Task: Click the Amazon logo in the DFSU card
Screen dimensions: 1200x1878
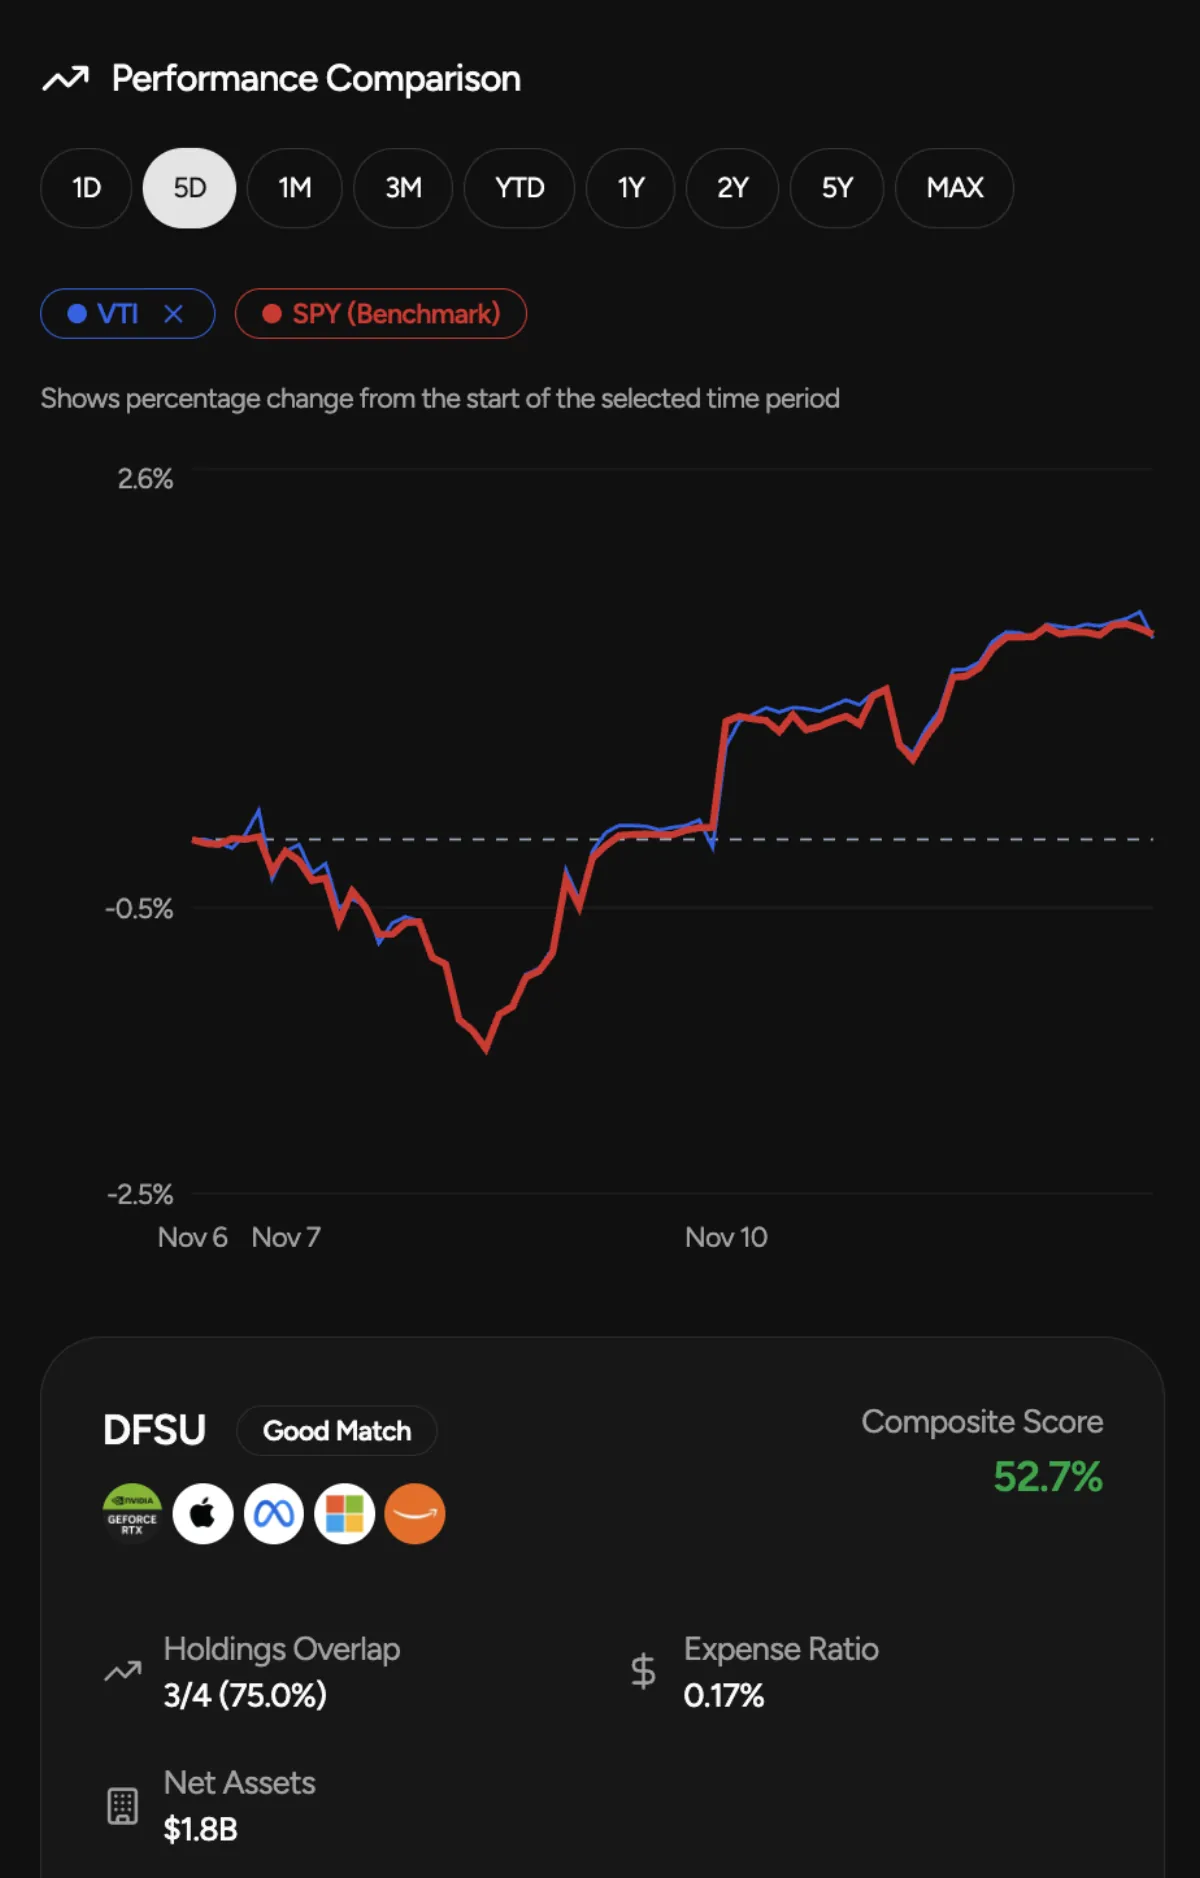Action: (415, 1513)
